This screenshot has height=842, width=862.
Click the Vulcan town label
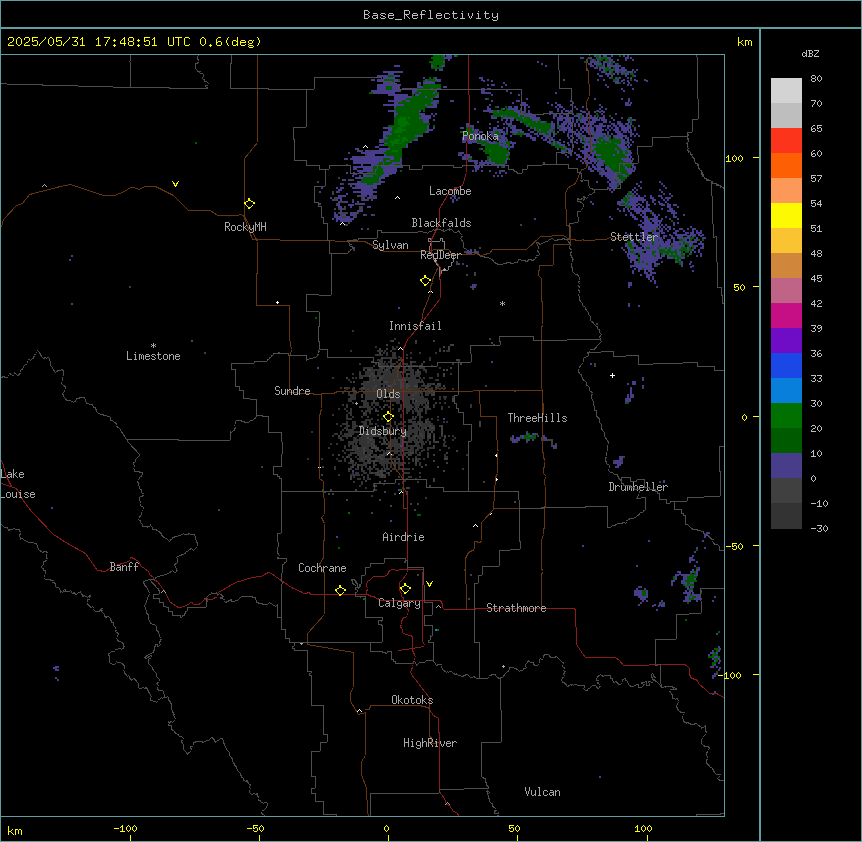point(543,792)
